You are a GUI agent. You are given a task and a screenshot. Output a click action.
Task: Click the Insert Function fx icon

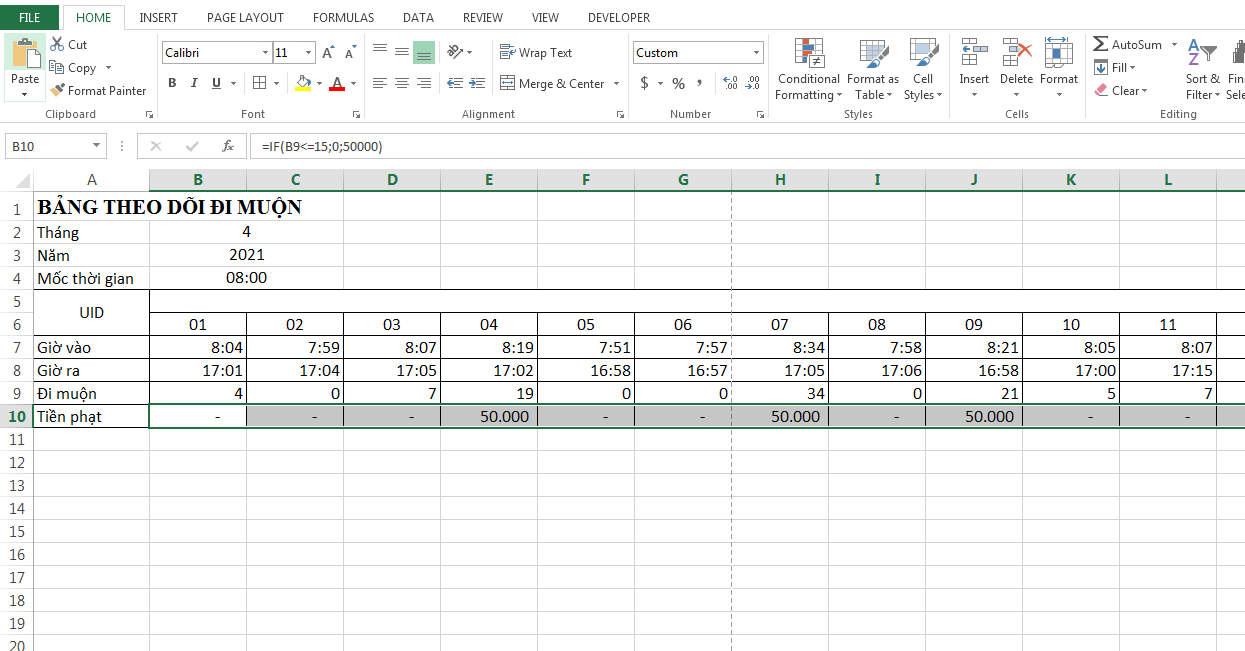228,146
